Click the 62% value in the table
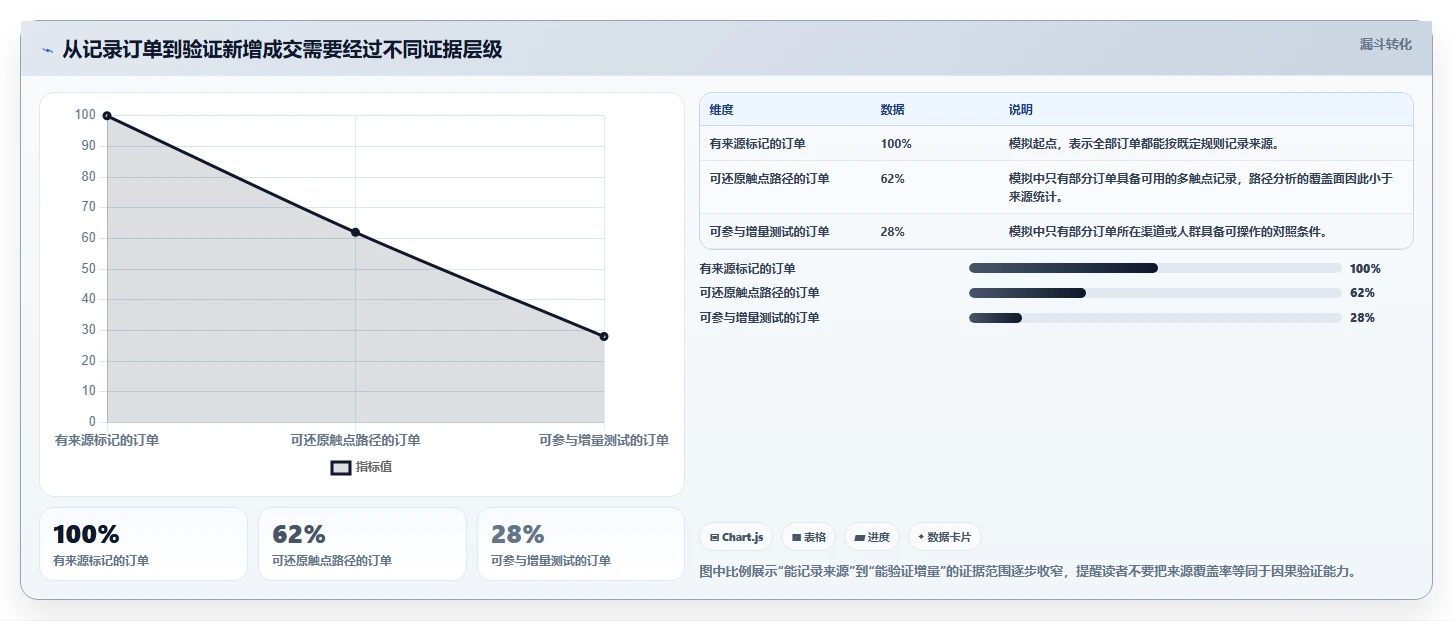1453x621 pixels. point(892,179)
